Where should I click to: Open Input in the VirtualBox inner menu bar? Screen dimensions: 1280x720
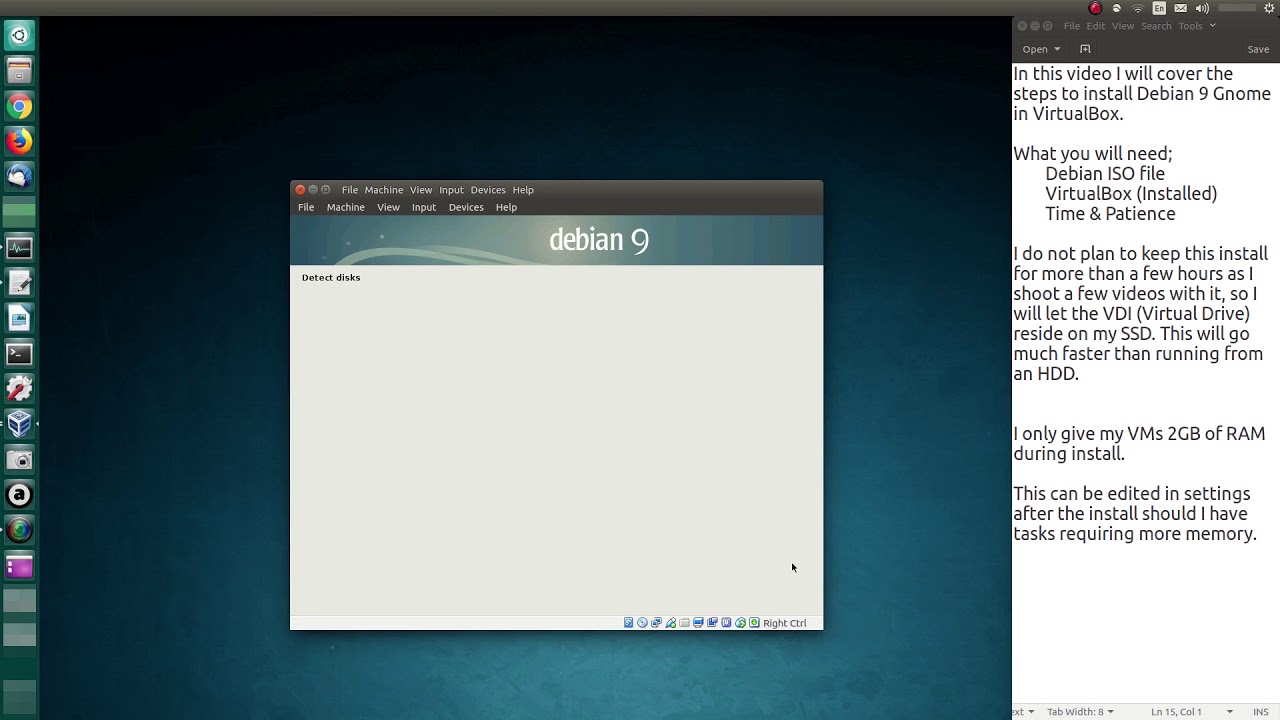424,207
